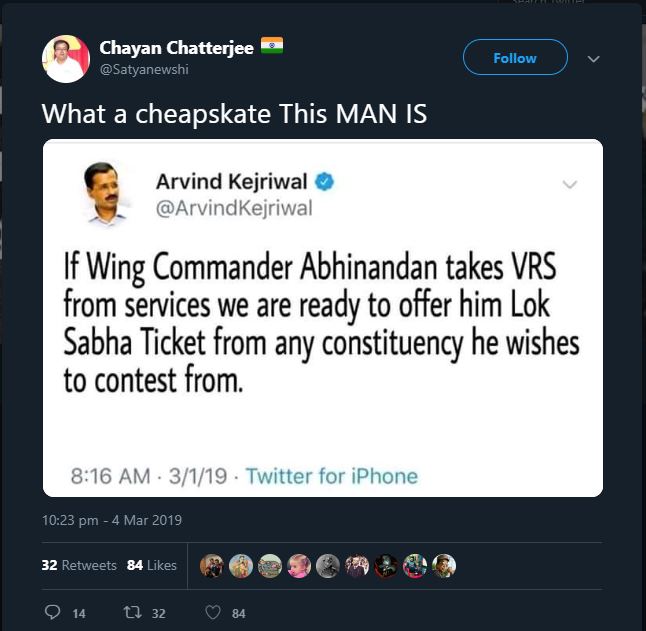Click first liker avatar in the row
The image size is (646, 631).
tap(212, 566)
